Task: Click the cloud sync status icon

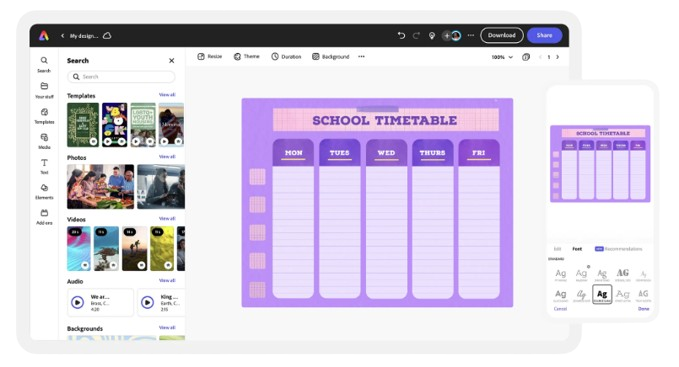Action: click(107, 35)
